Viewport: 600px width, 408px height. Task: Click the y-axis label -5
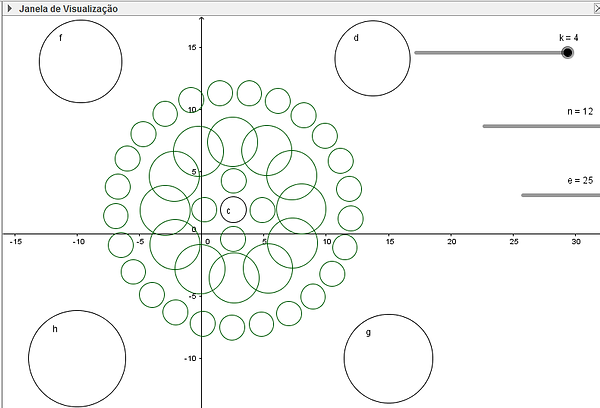(x=192, y=296)
